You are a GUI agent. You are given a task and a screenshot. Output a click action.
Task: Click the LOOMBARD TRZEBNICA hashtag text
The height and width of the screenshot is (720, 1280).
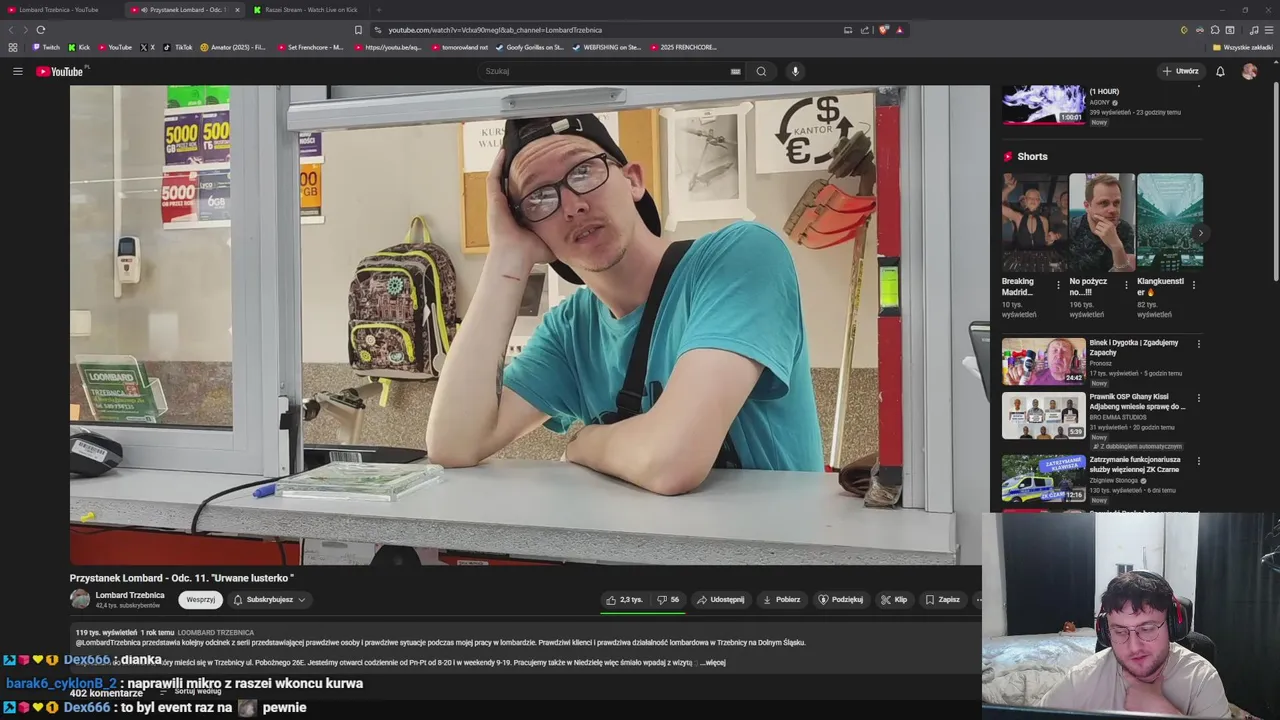coord(215,632)
